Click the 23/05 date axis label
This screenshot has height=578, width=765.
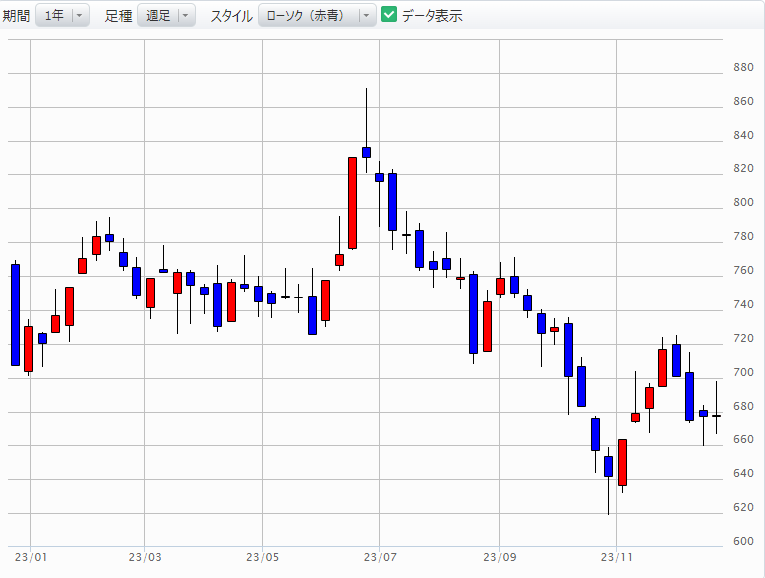[262, 557]
